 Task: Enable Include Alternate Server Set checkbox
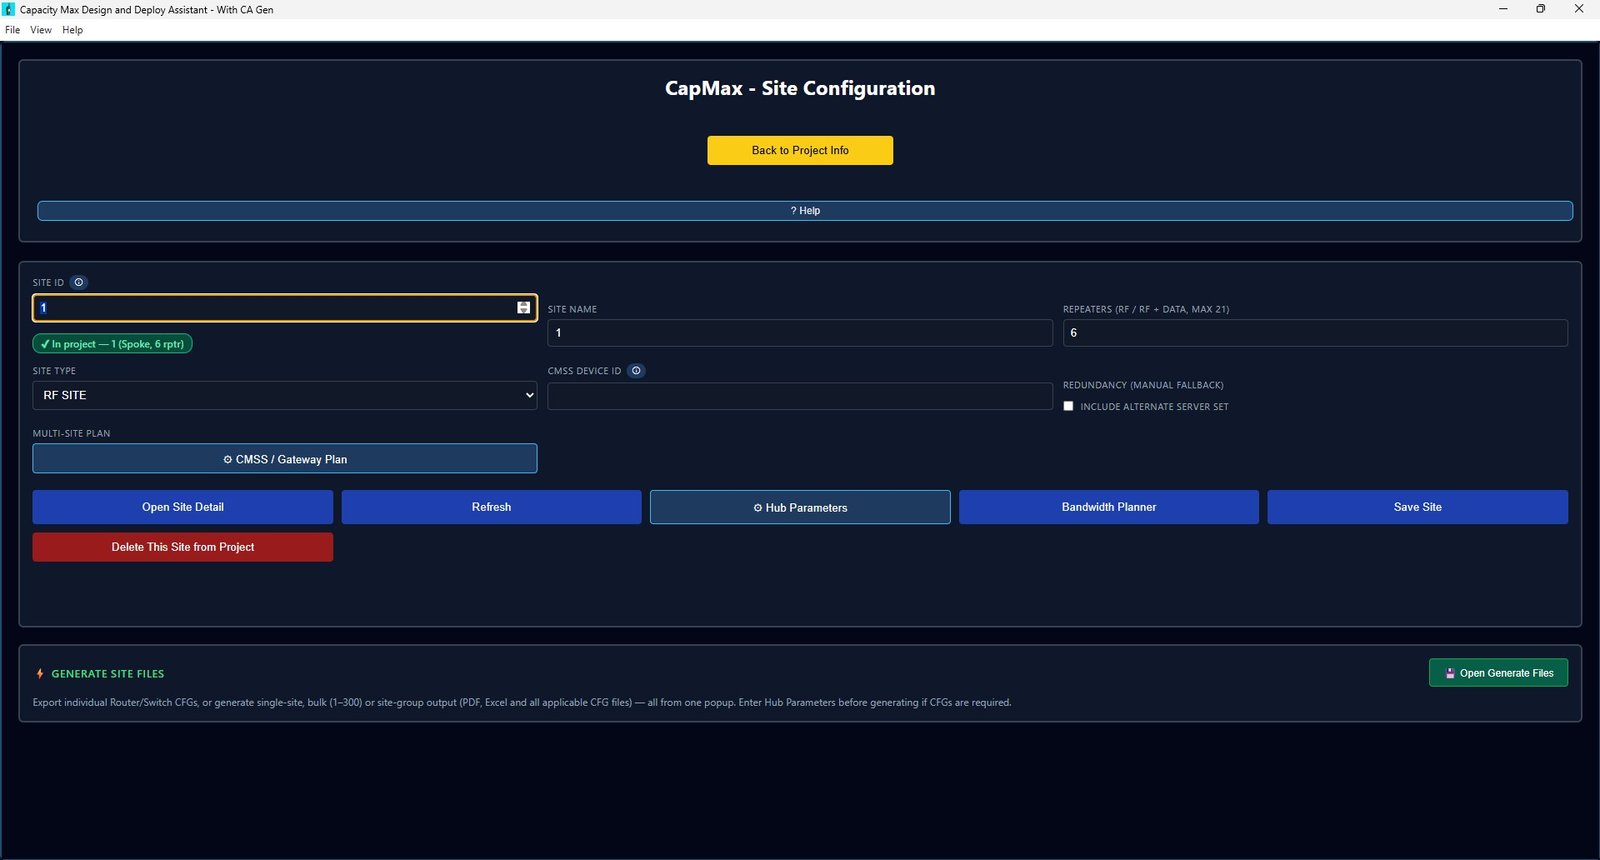[1068, 406]
